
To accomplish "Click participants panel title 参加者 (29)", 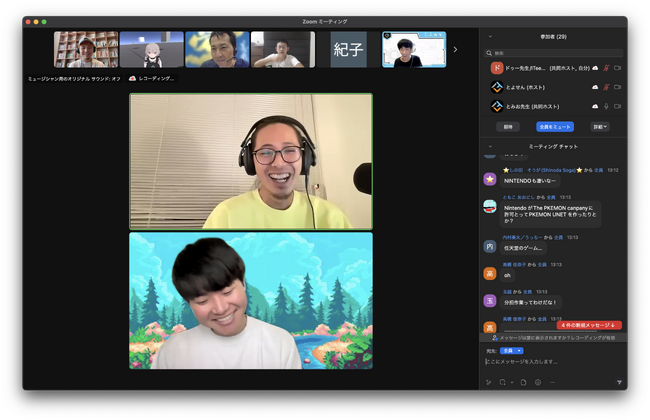I will [553, 36].
